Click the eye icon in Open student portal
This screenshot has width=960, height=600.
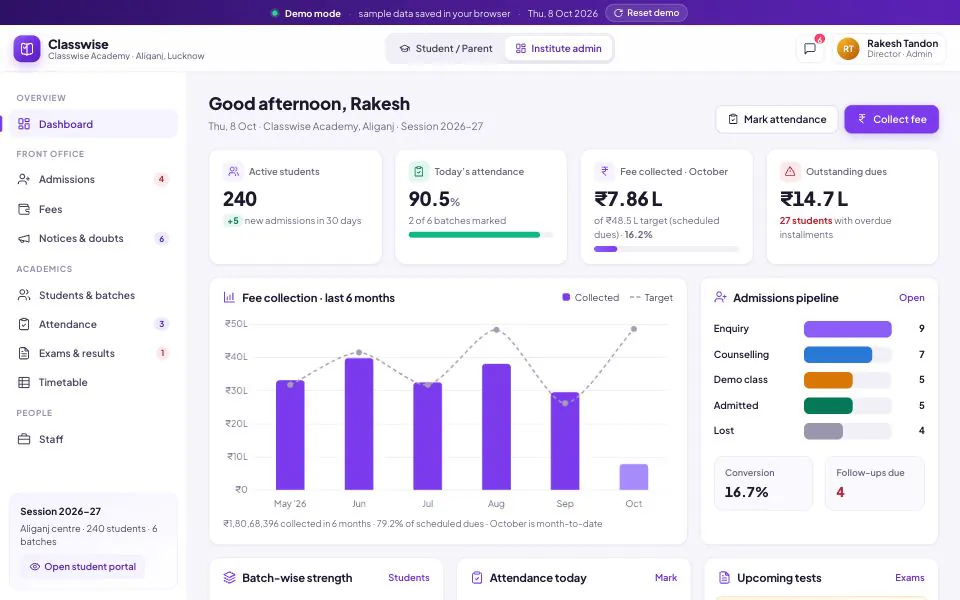[x=35, y=567]
